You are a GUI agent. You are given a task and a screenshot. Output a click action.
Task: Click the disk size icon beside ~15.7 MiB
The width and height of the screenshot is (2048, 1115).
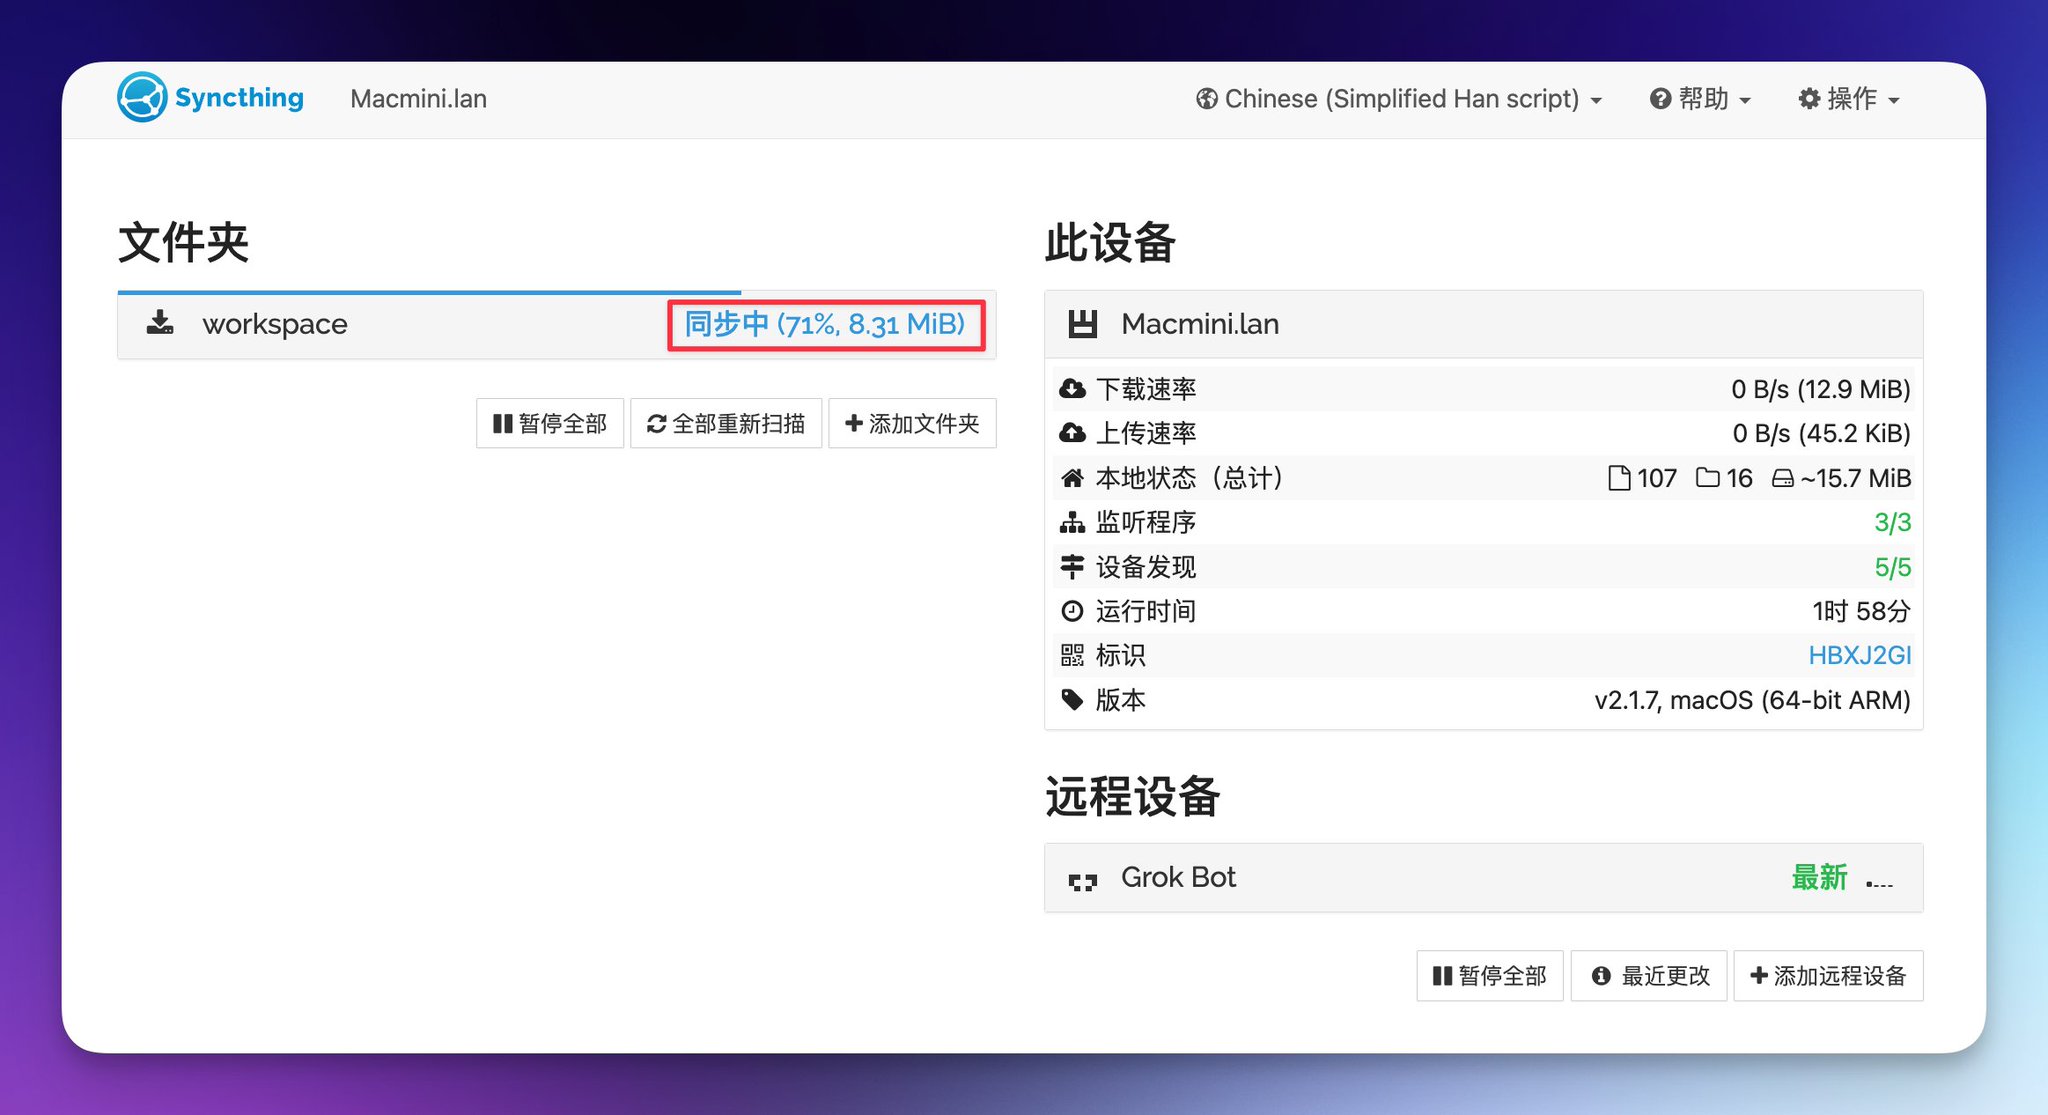coord(1782,478)
